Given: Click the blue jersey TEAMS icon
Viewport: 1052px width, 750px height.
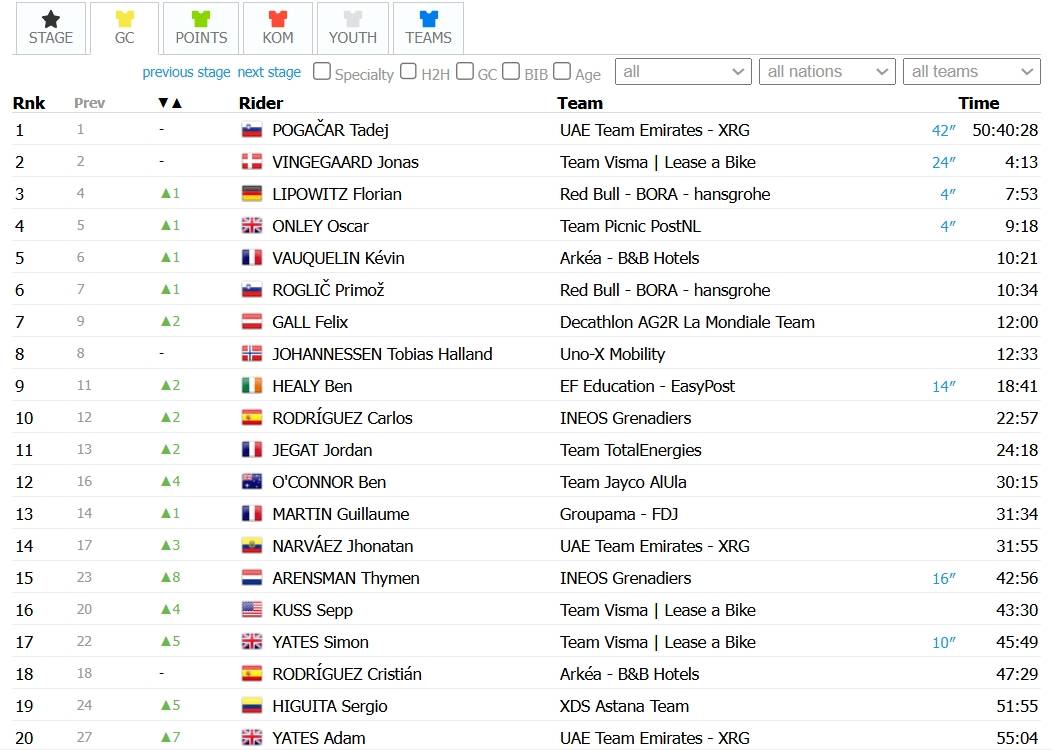Looking at the screenshot, I should (x=428, y=19).
